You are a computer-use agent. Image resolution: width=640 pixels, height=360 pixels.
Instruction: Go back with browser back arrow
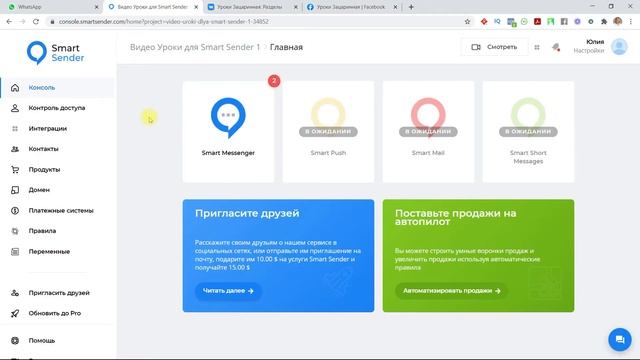[x=9, y=22]
